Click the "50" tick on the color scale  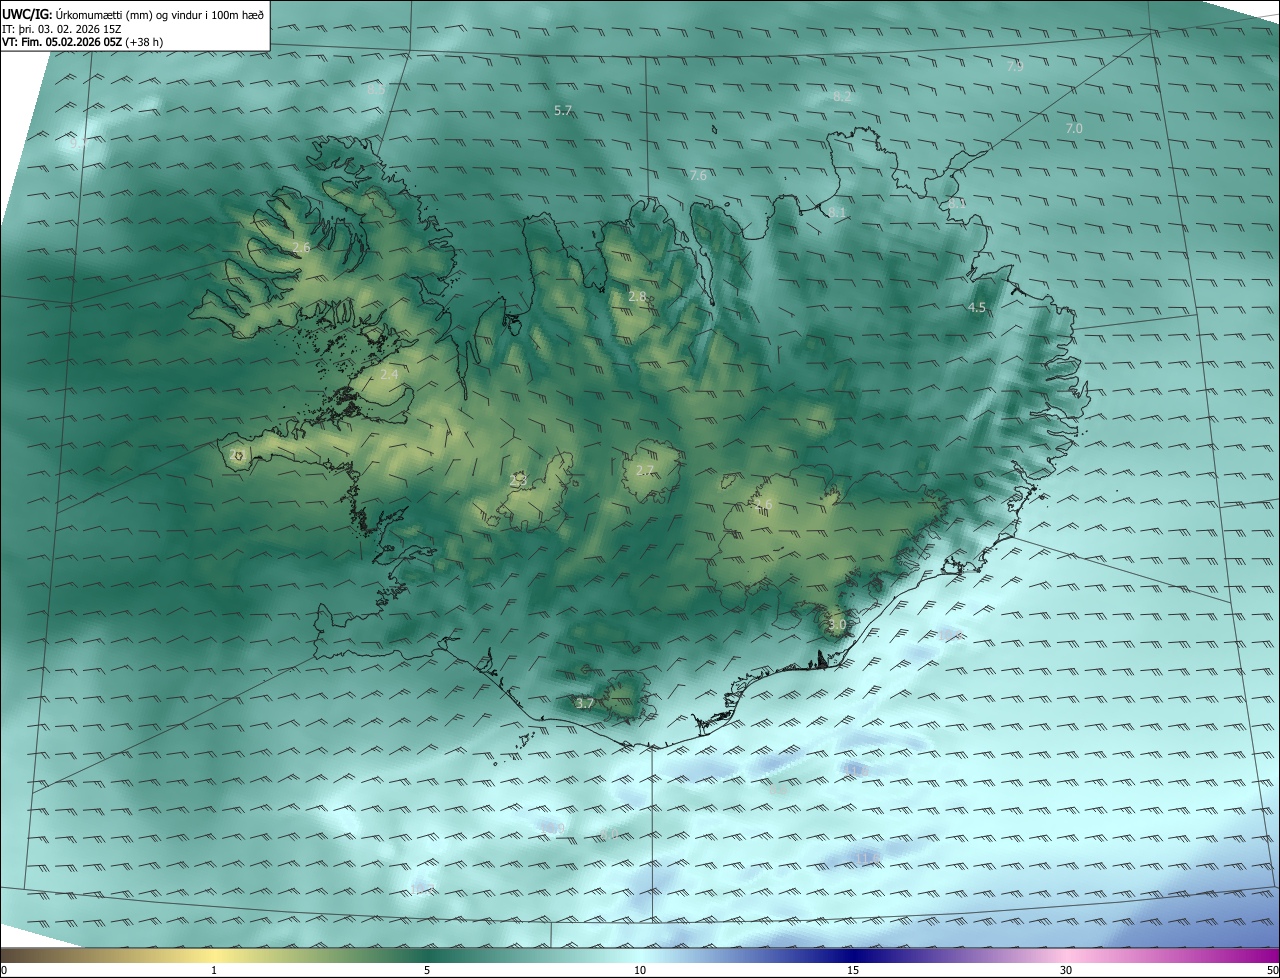(1272, 970)
